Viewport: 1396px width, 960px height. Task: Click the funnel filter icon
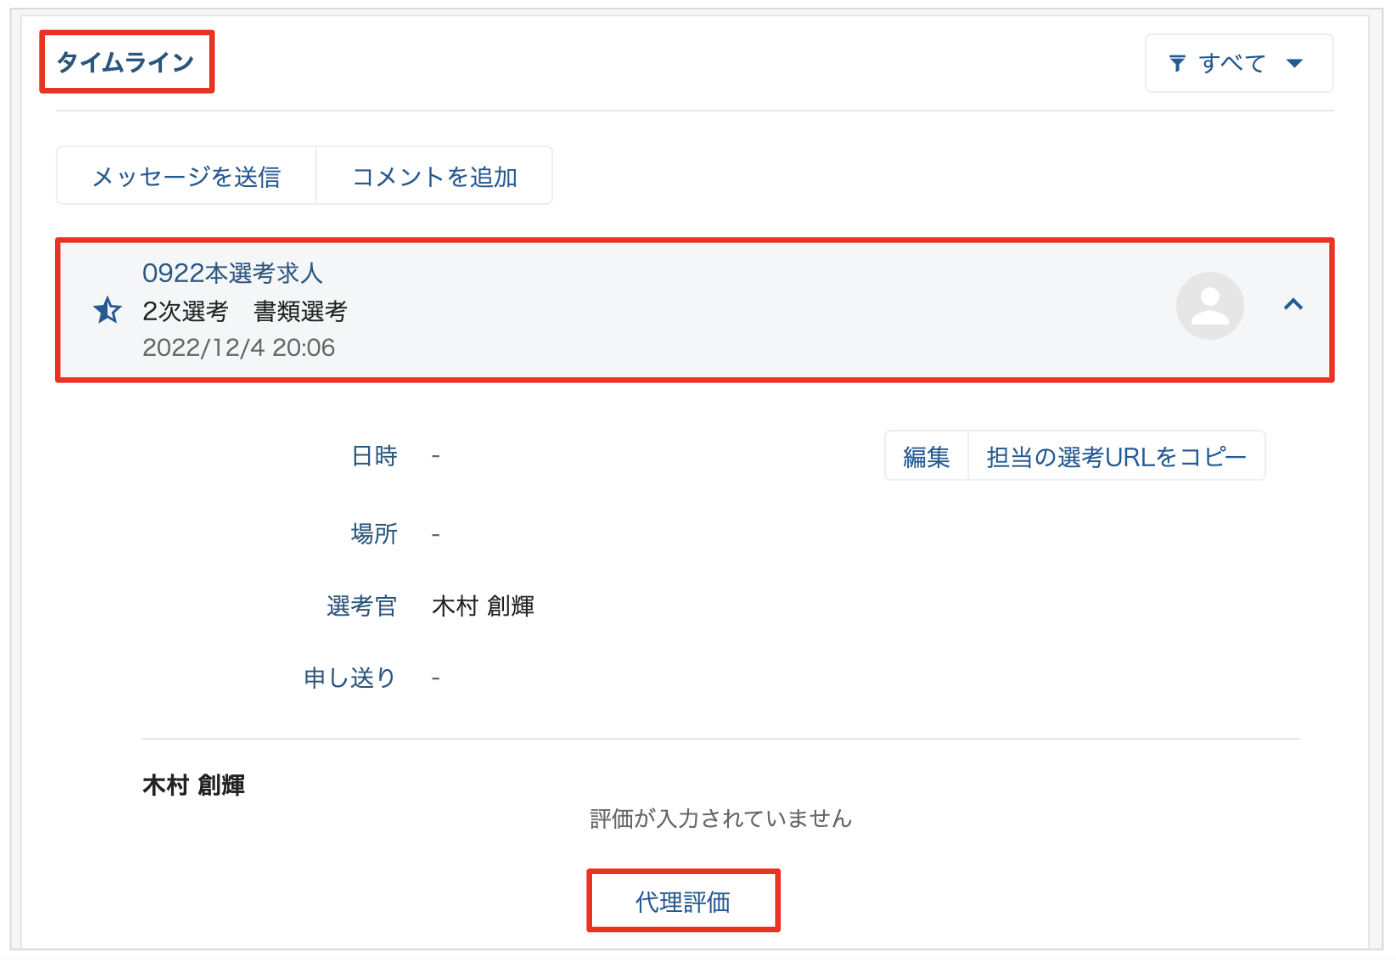[1177, 64]
